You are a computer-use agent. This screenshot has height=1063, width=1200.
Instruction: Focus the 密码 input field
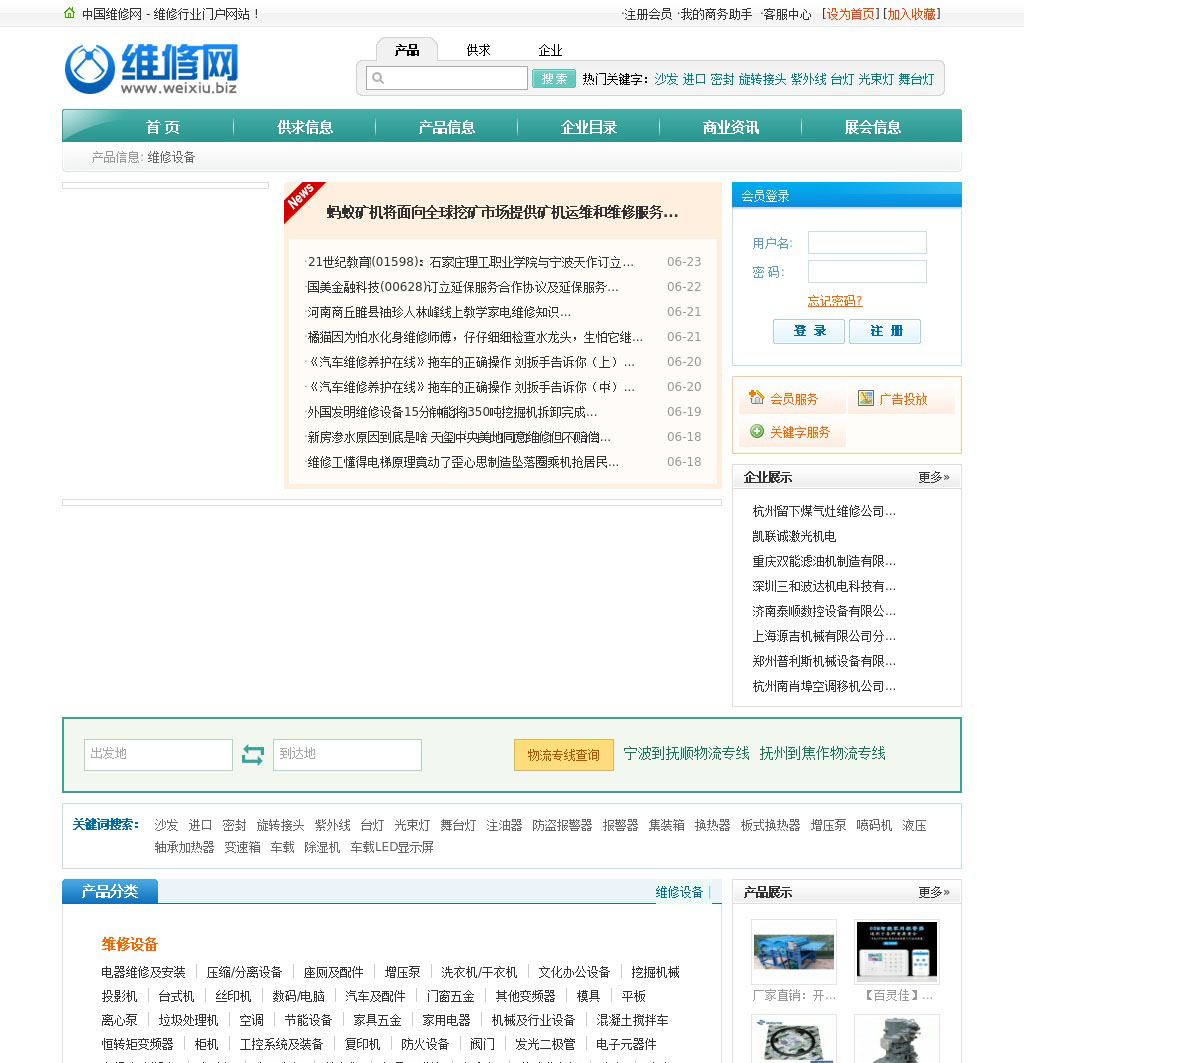[x=867, y=272]
